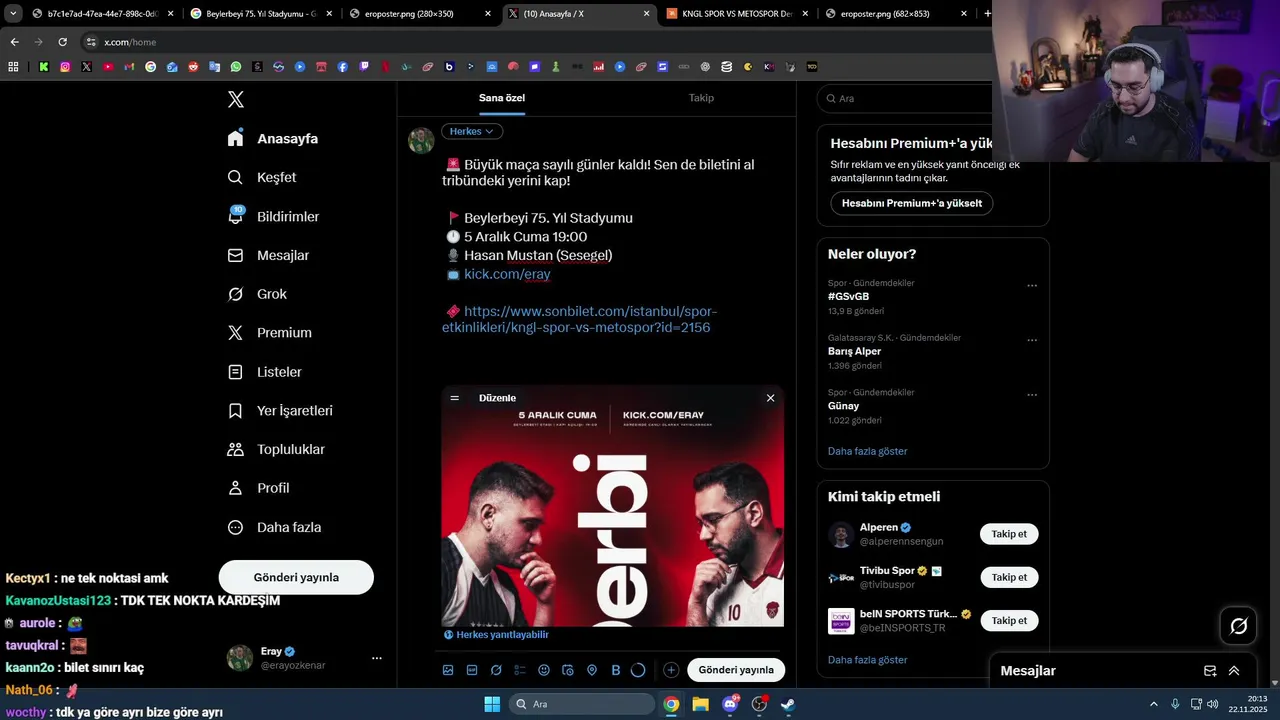Toggle bold text formatting

[616, 670]
